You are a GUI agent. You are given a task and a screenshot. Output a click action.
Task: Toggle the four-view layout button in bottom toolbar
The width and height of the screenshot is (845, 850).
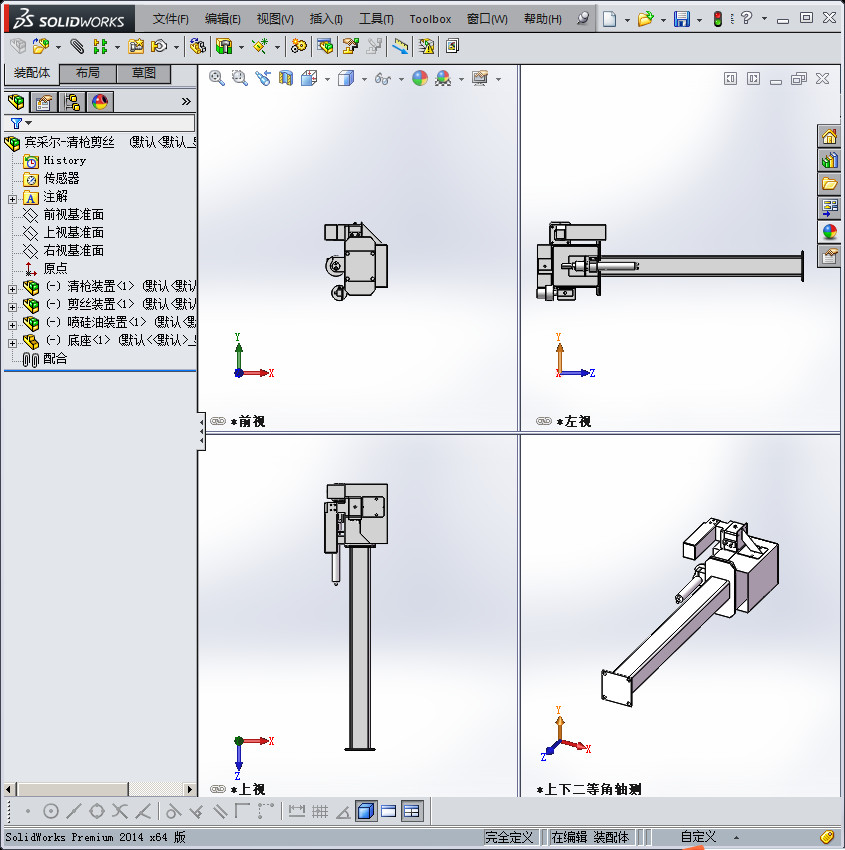(x=412, y=812)
